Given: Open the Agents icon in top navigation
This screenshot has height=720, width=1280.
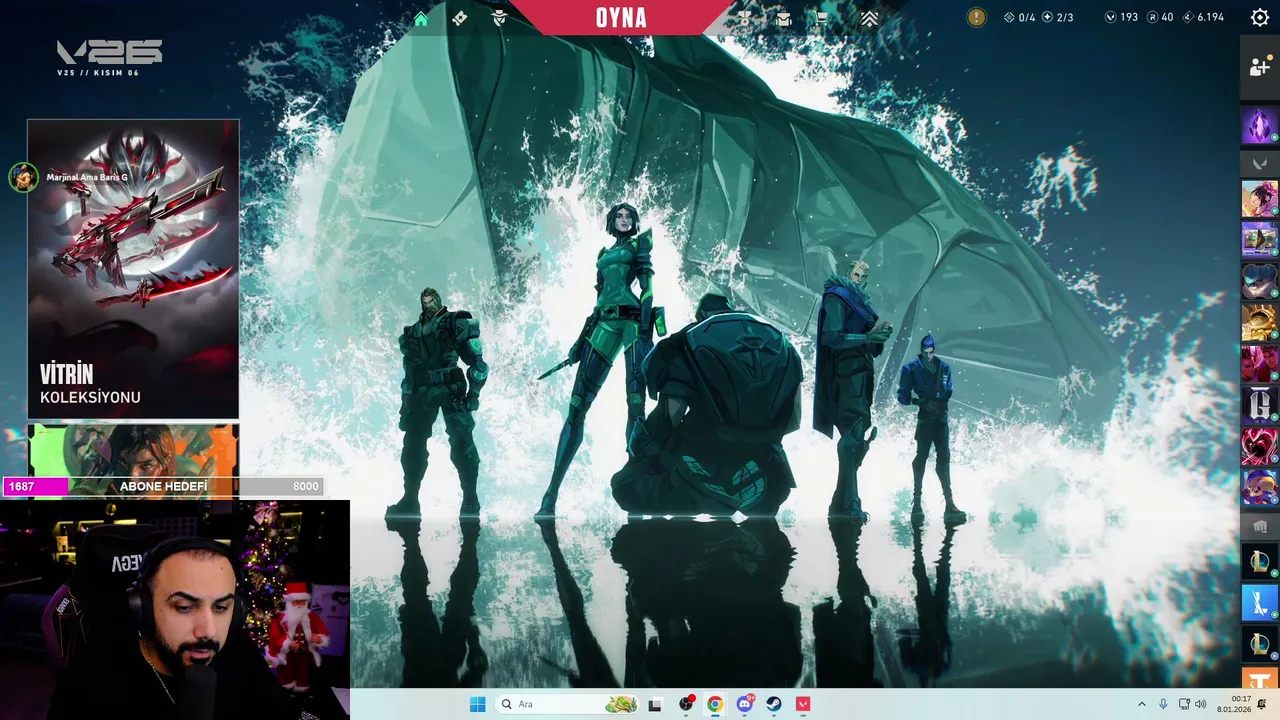Looking at the screenshot, I should point(499,18).
